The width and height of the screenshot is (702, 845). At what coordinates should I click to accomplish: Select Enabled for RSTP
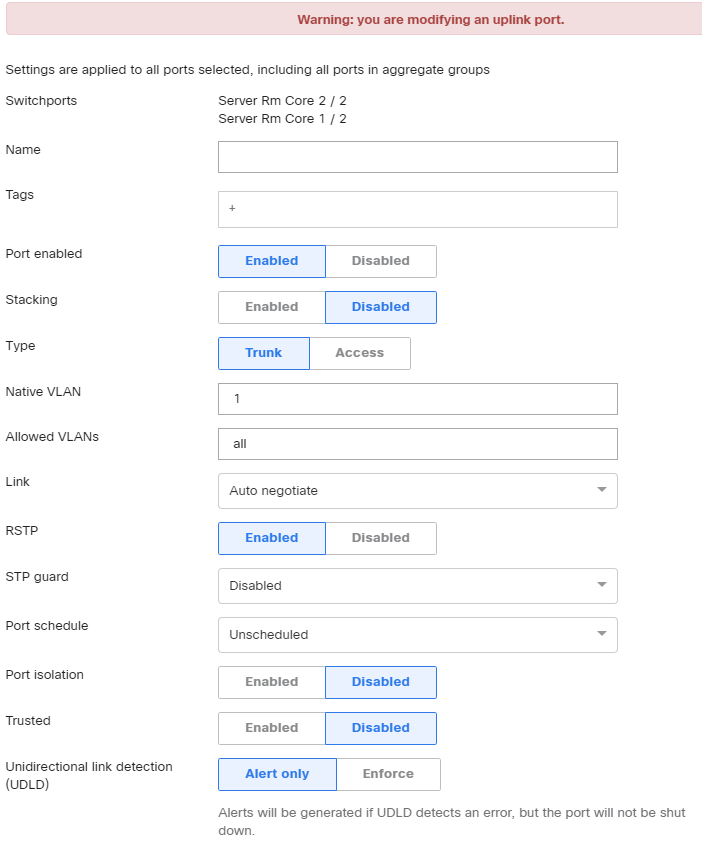[272, 538]
